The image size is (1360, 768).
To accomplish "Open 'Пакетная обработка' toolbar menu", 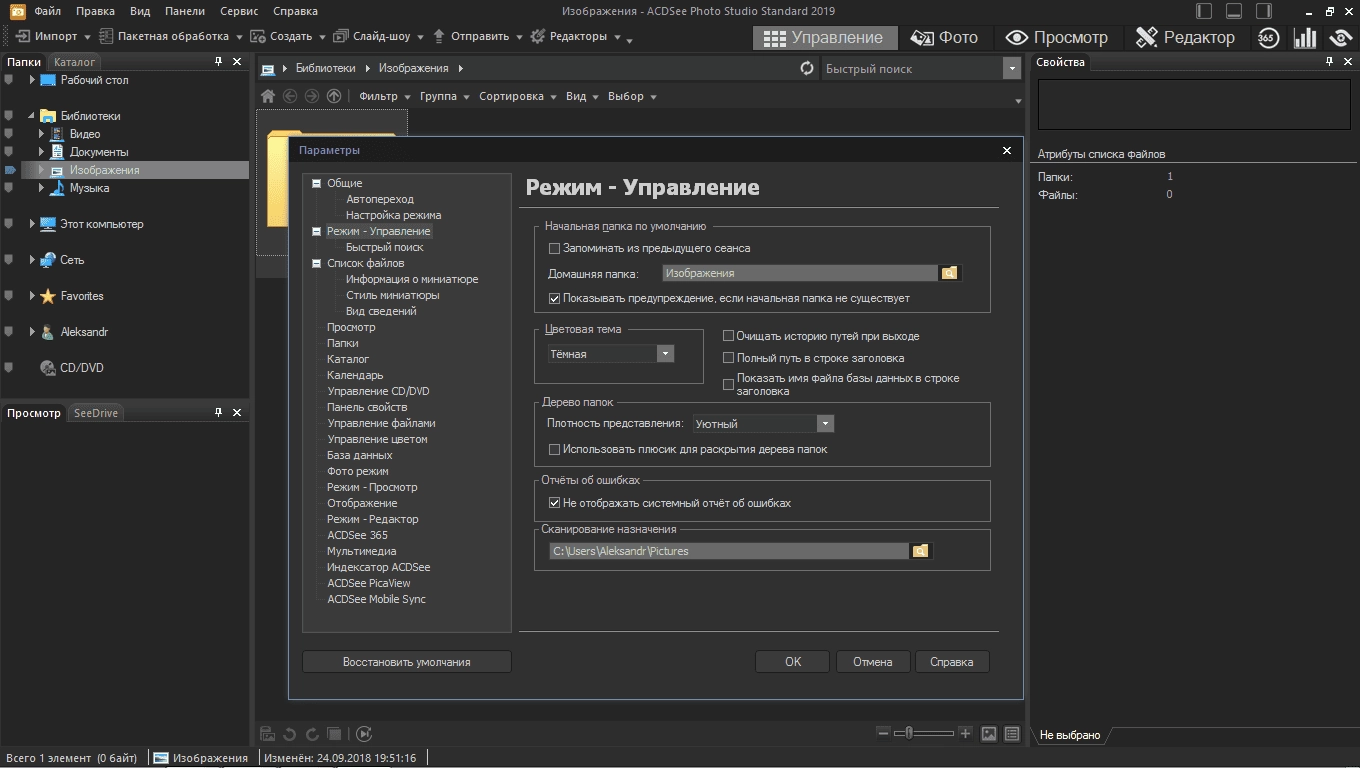I will tap(172, 36).
